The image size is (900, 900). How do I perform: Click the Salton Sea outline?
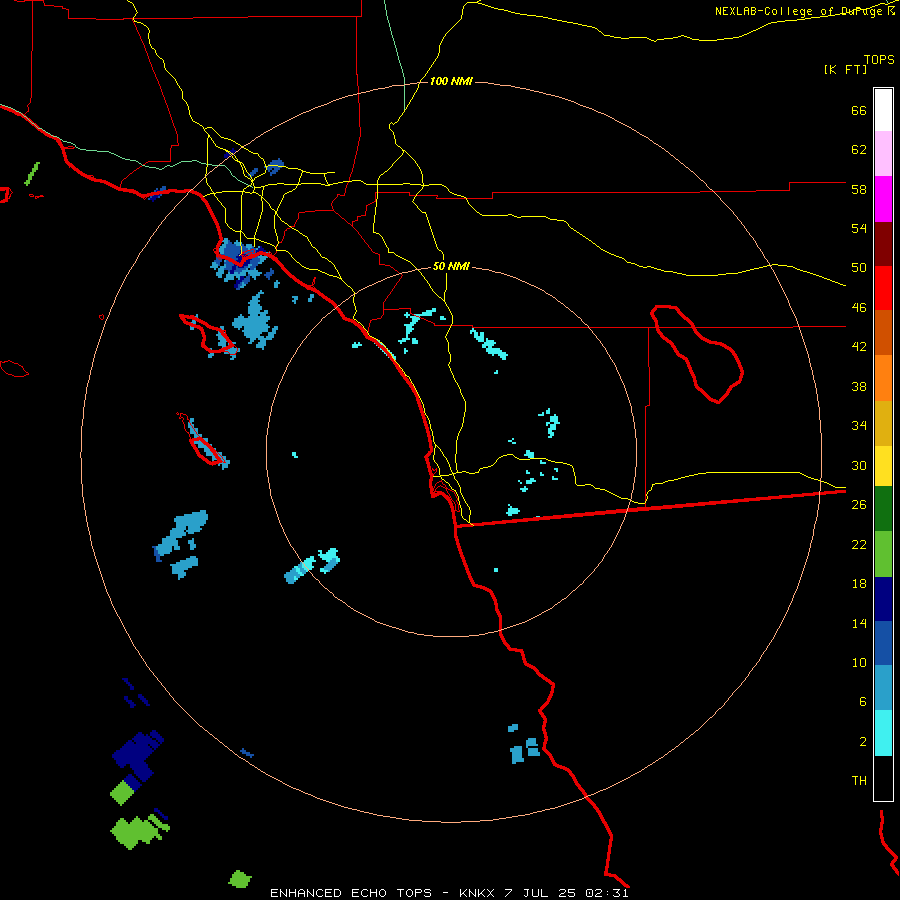pos(697,354)
